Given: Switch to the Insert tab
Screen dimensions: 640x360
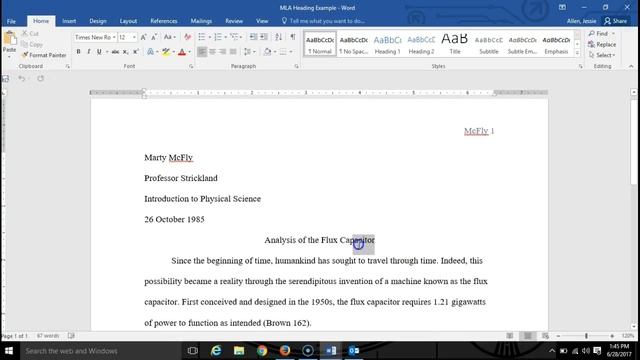Looking at the screenshot, I should pos(69,21).
